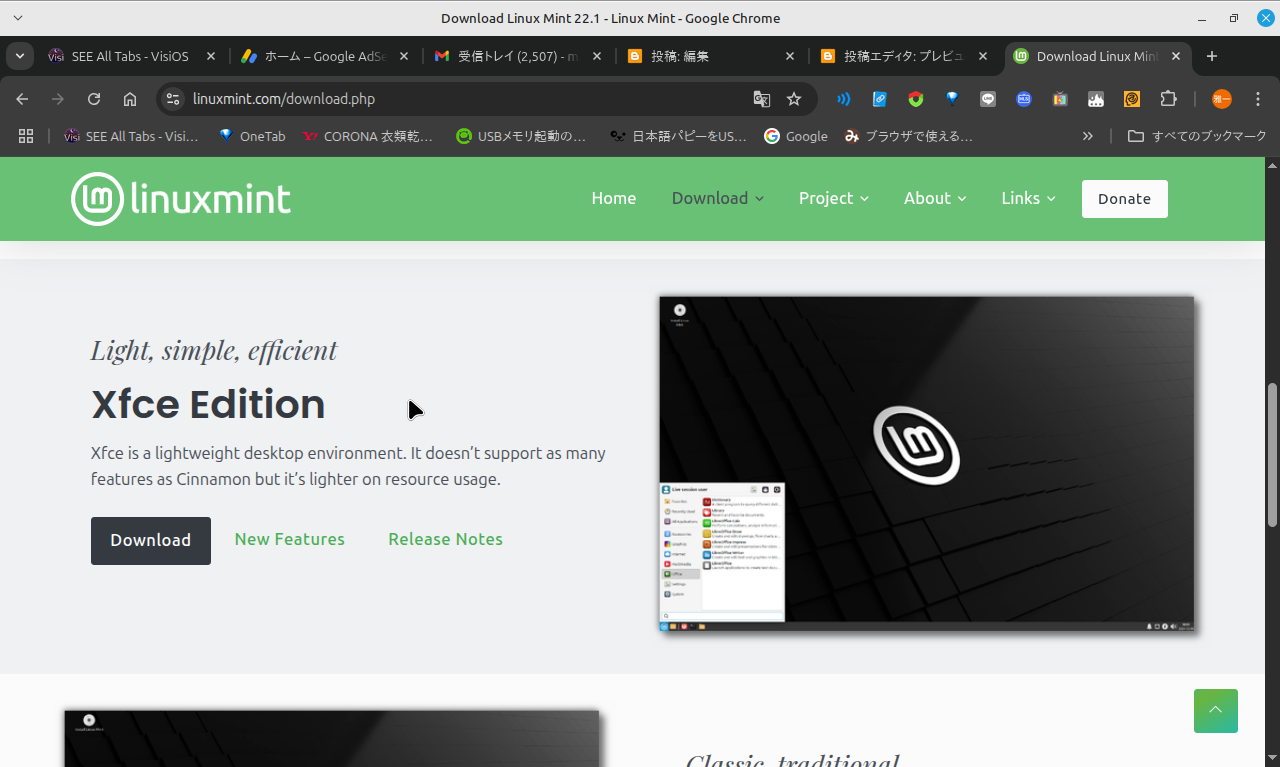Image resolution: width=1280 pixels, height=767 pixels.
Task: Open the OneTab diamond extension icon
Action: coord(952,99)
